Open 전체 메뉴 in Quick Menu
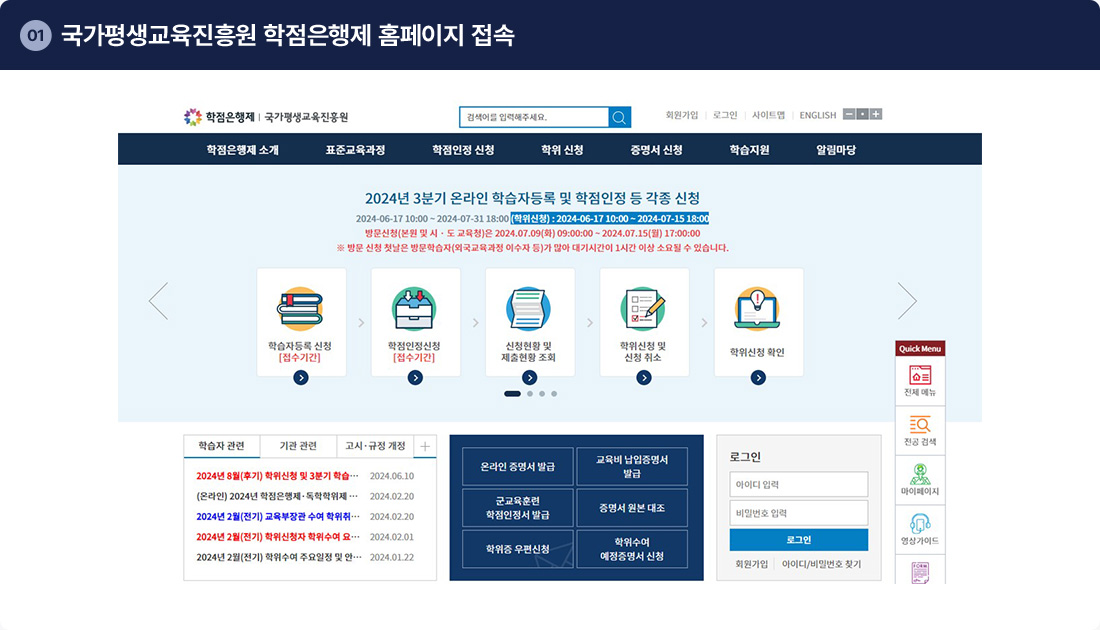The image size is (1100, 630). tap(920, 381)
